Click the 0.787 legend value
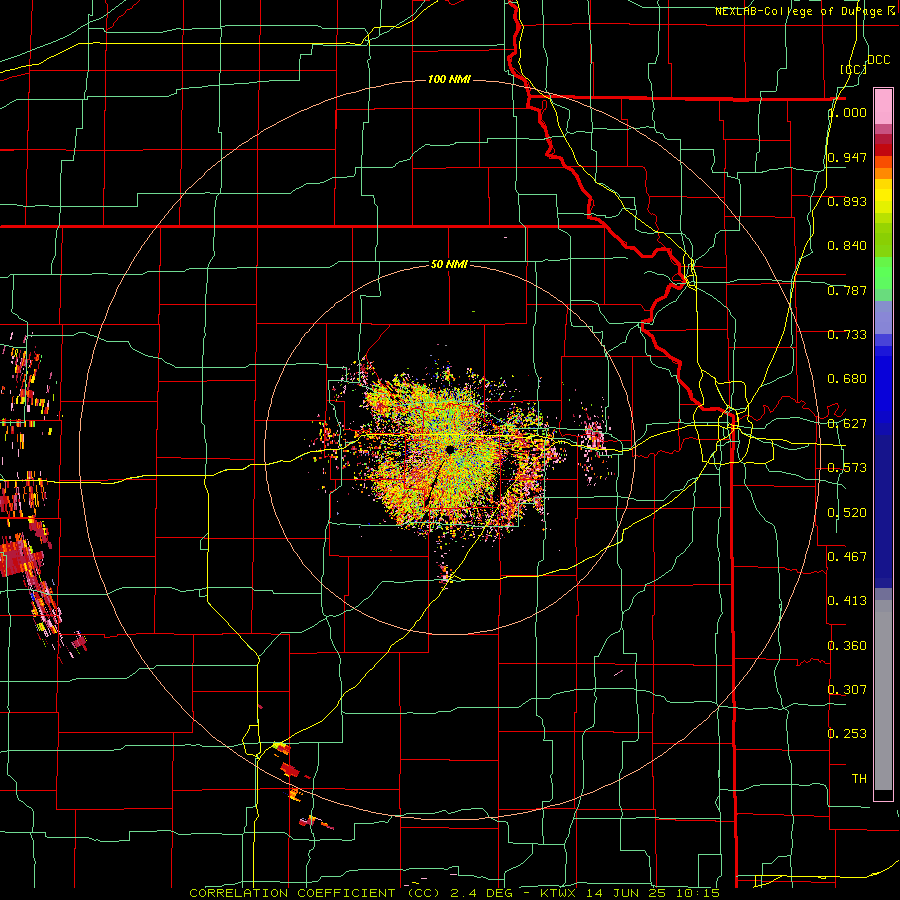This screenshot has width=900, height=900. tap(847, 290)
